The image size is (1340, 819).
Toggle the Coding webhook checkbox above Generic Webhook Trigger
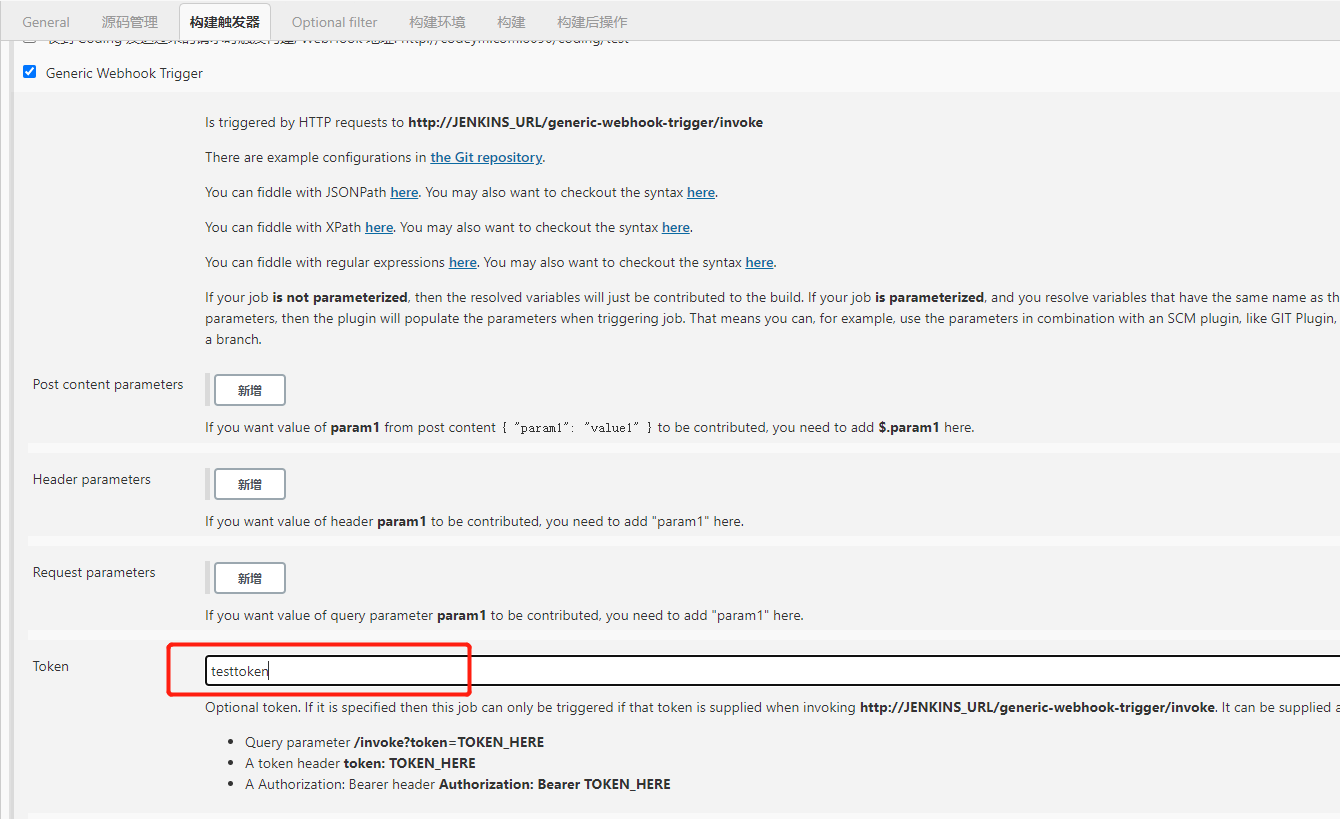point(29,38)
